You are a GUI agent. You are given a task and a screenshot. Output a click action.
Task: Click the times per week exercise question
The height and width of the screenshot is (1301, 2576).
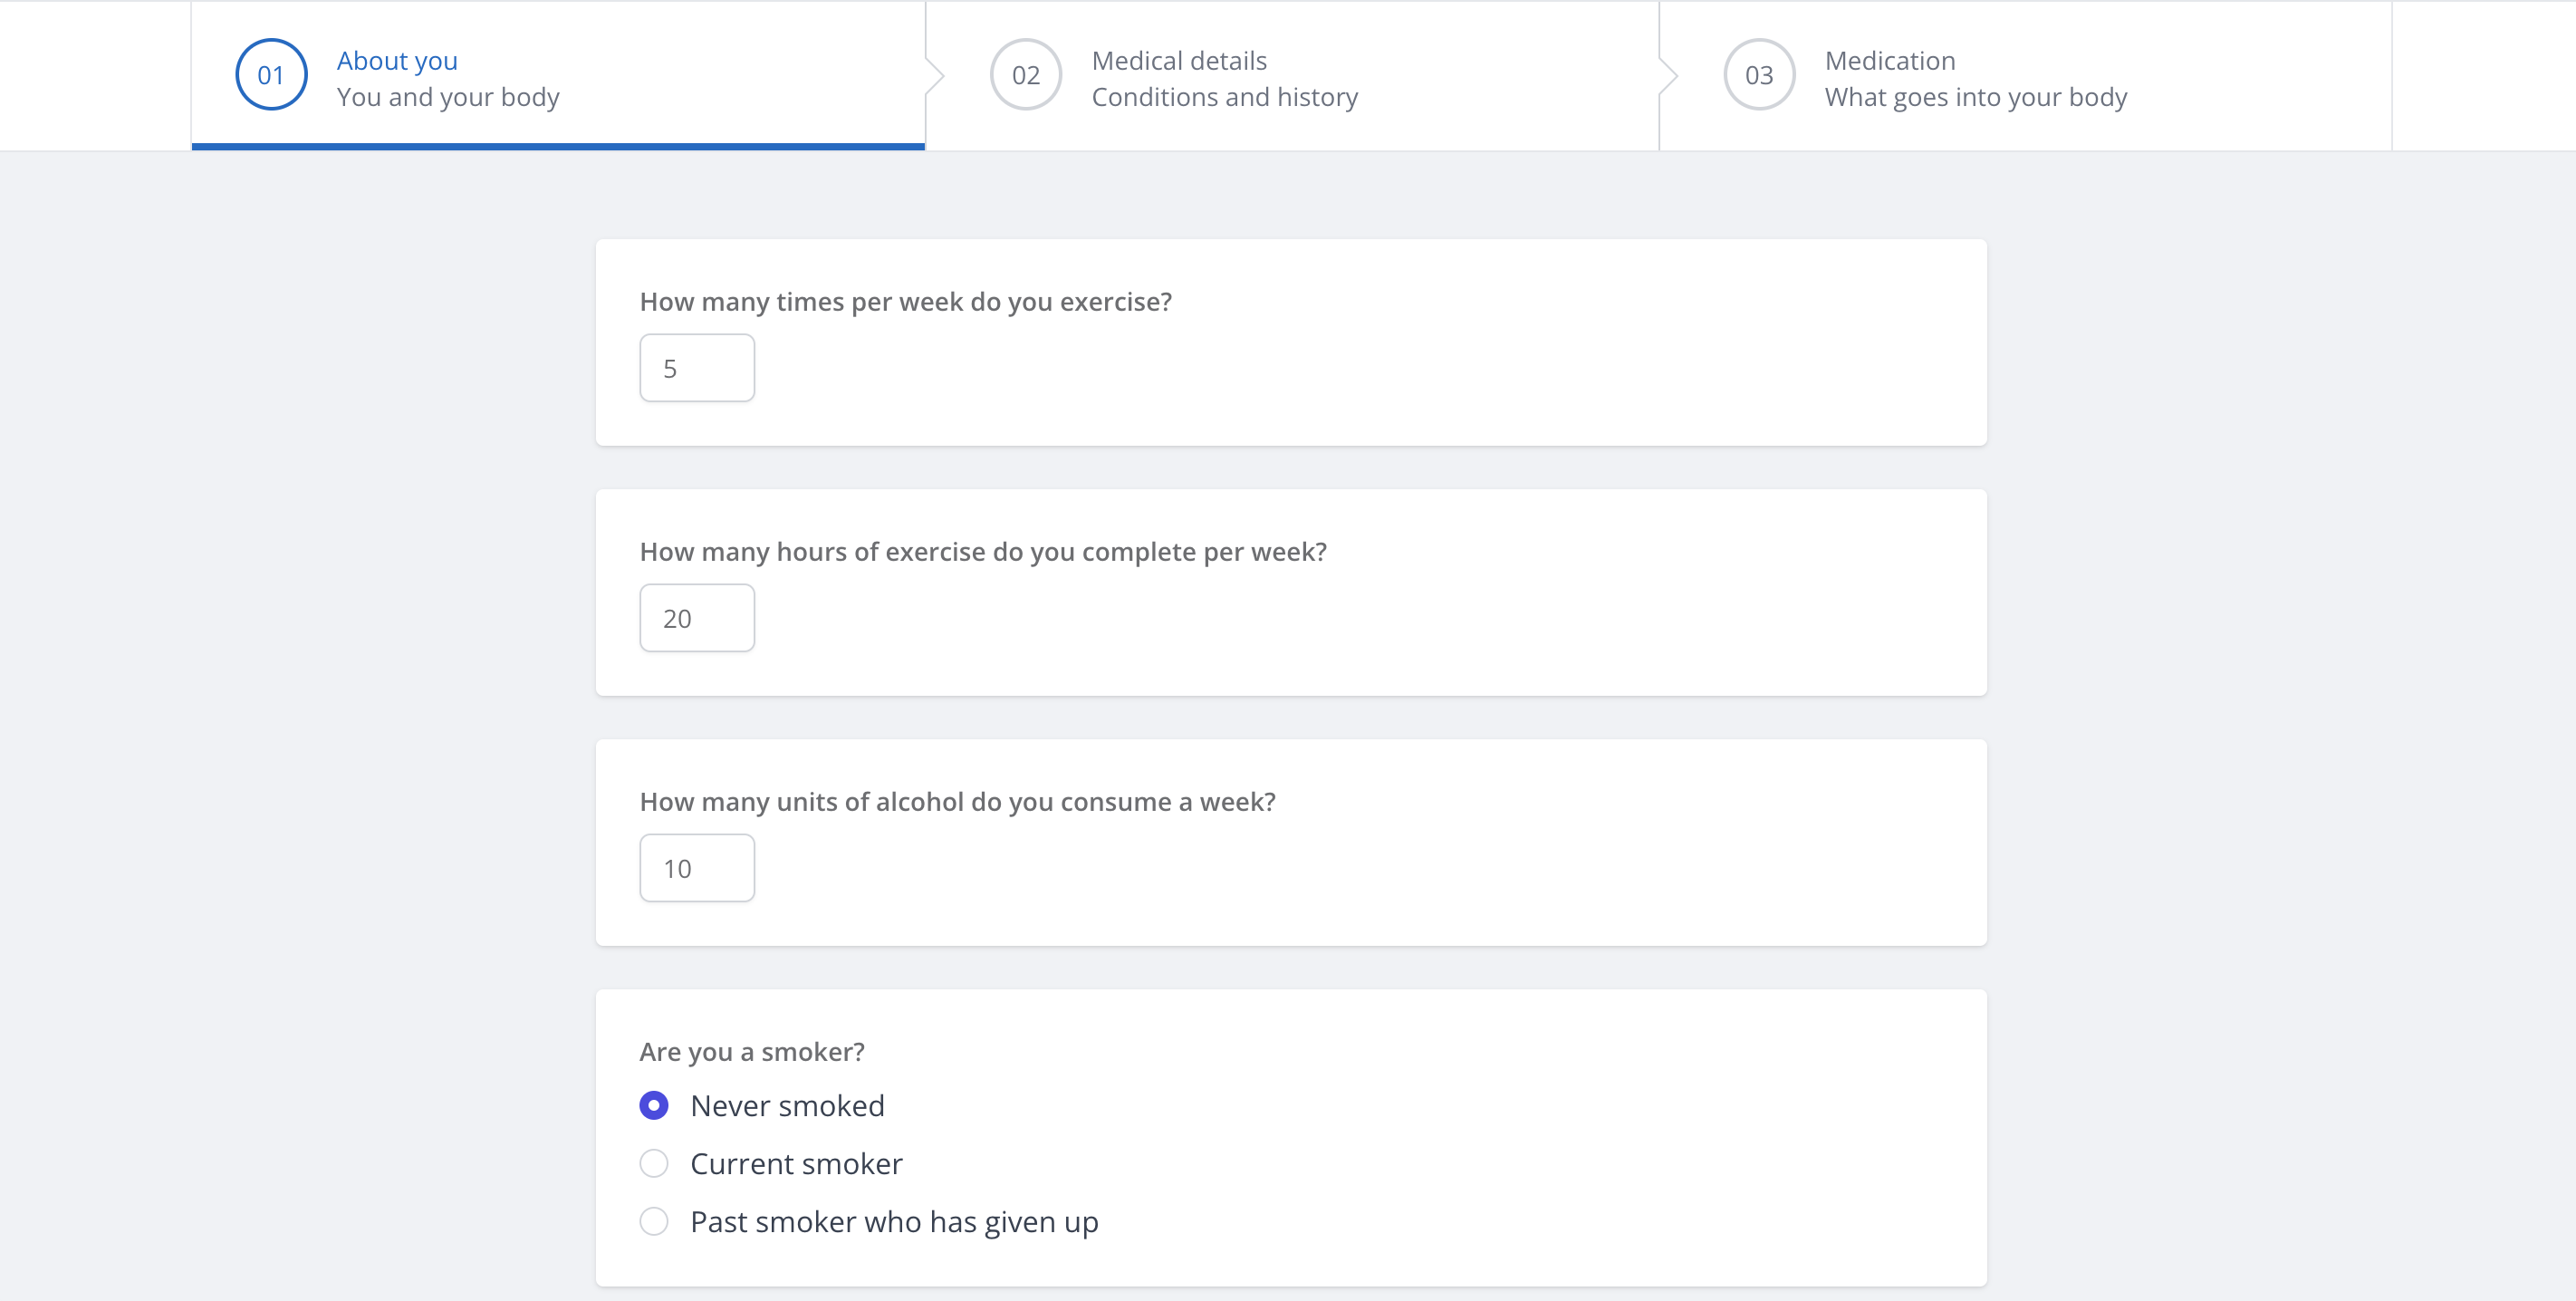point(906,302)
